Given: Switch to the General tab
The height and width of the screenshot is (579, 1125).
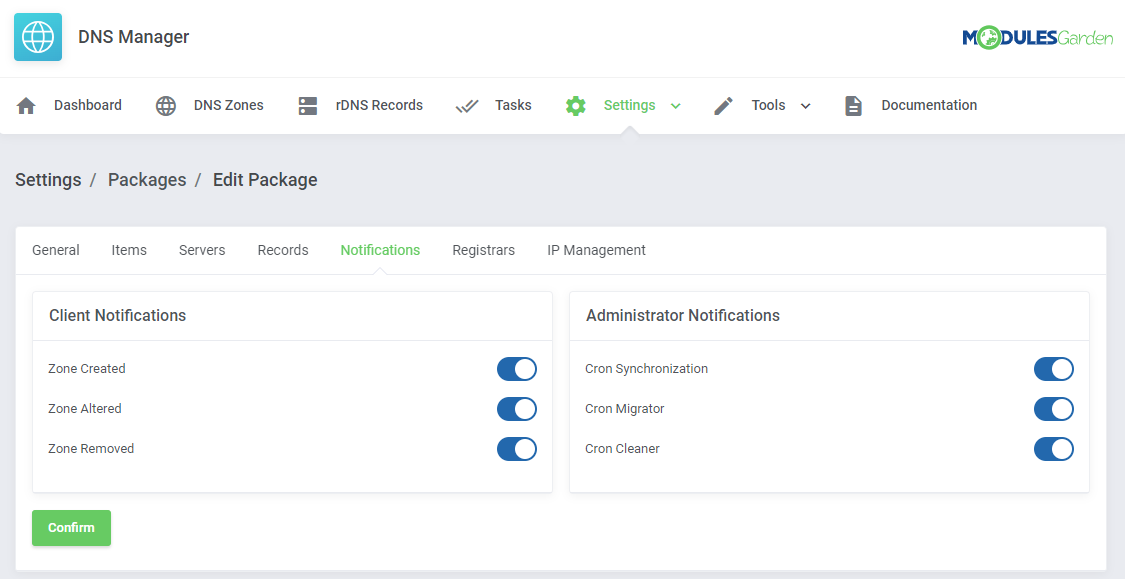Looking at the screenshot, I should tap(56, 250).
